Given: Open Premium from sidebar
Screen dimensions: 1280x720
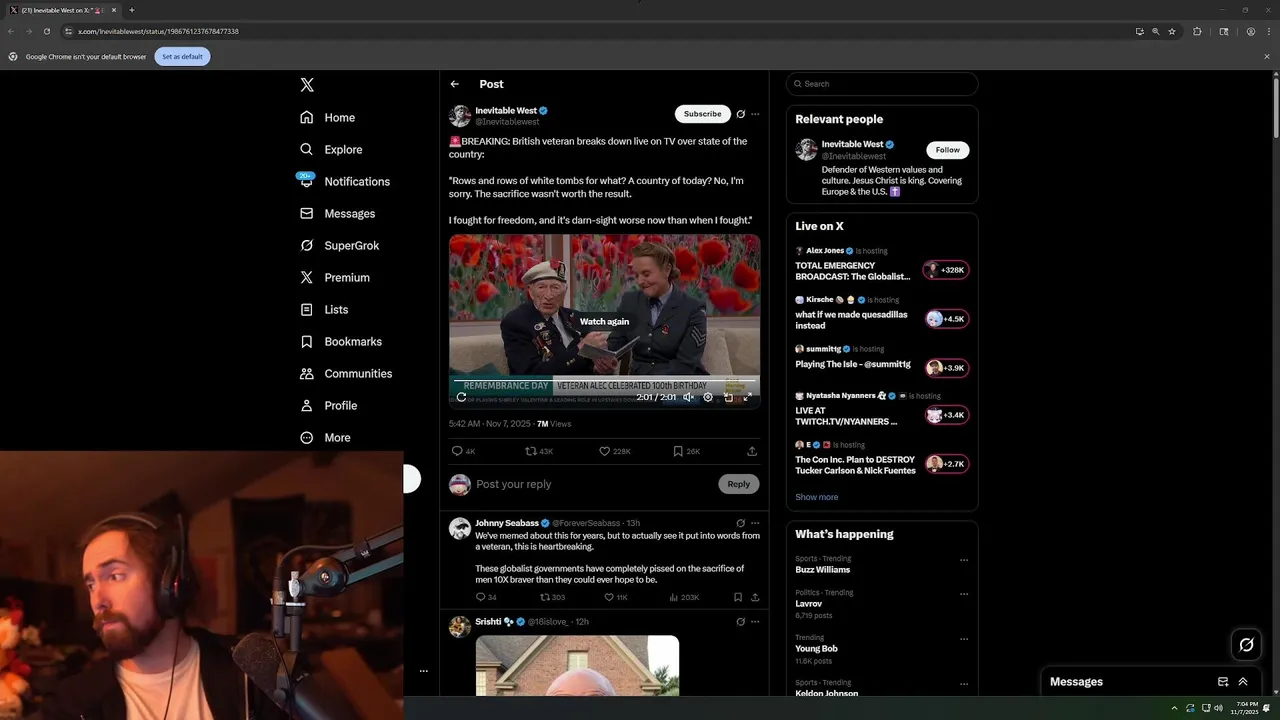Looking at the screenshot, I should [x=335, y=277].
